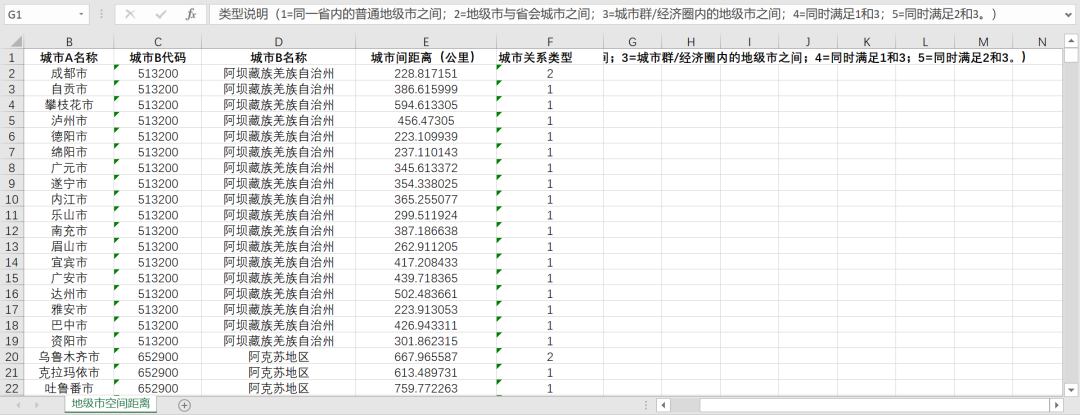Image resolution: width=1080 pixels, height=415 pixels.
Task: Click header cell 城市A名称
Action: [70, 58]
